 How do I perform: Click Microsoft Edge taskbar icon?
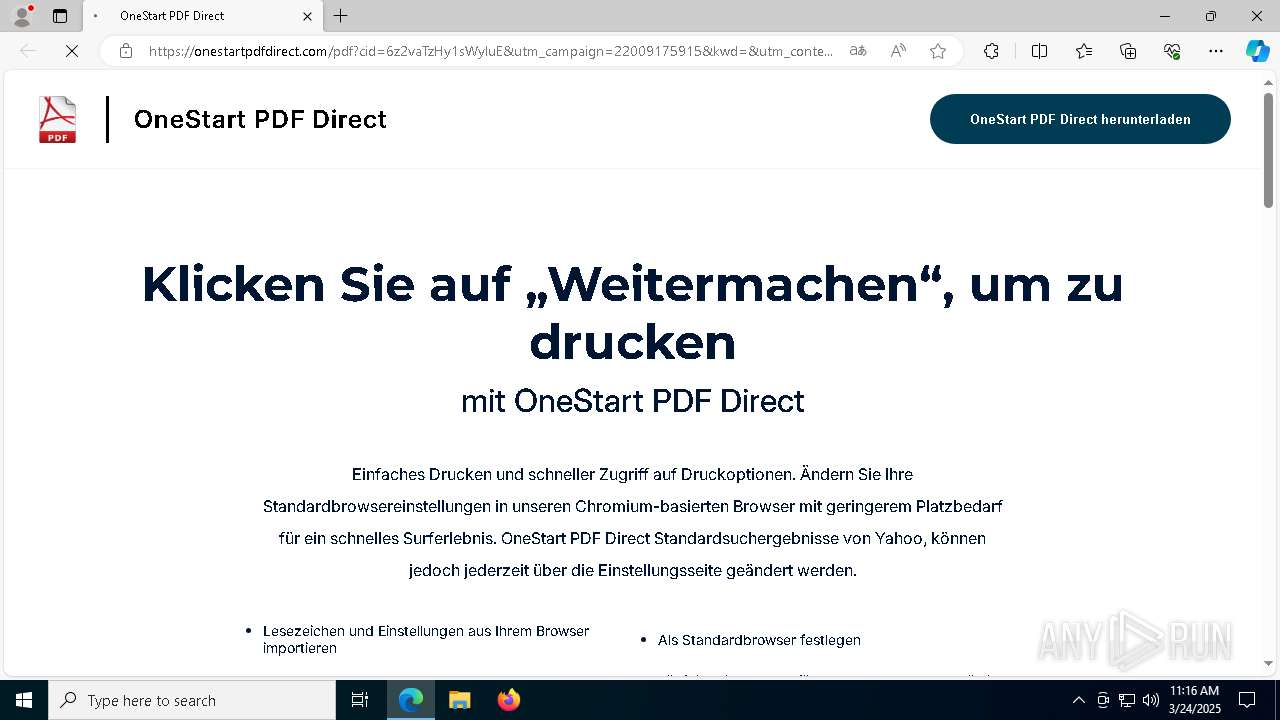pos(411,700)
